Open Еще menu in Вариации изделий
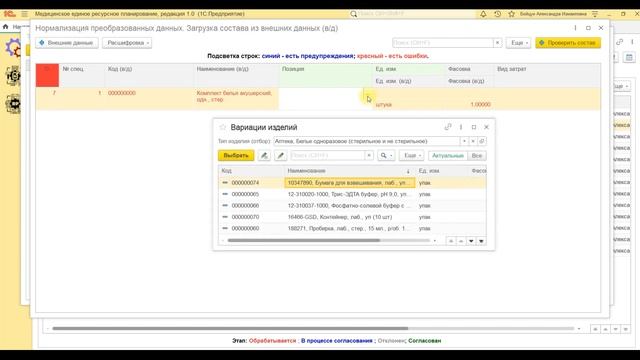Image resolution: width=640 pixels, height=360 pixels. click(412, 156)
